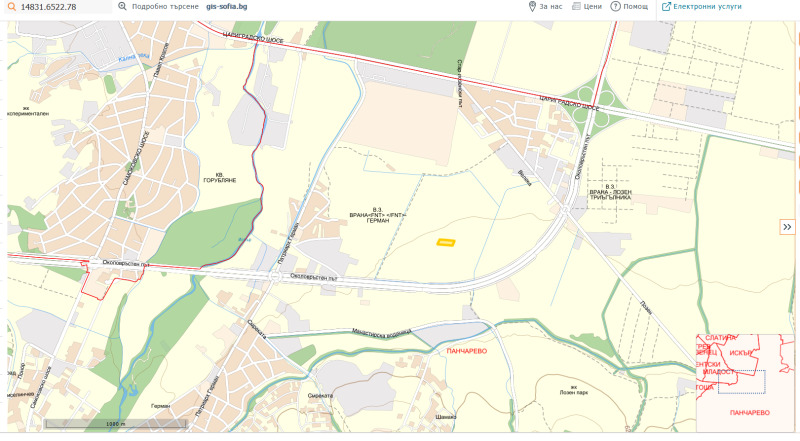Click the external link icon for Електронни услуги

click(x=665, y=7)
